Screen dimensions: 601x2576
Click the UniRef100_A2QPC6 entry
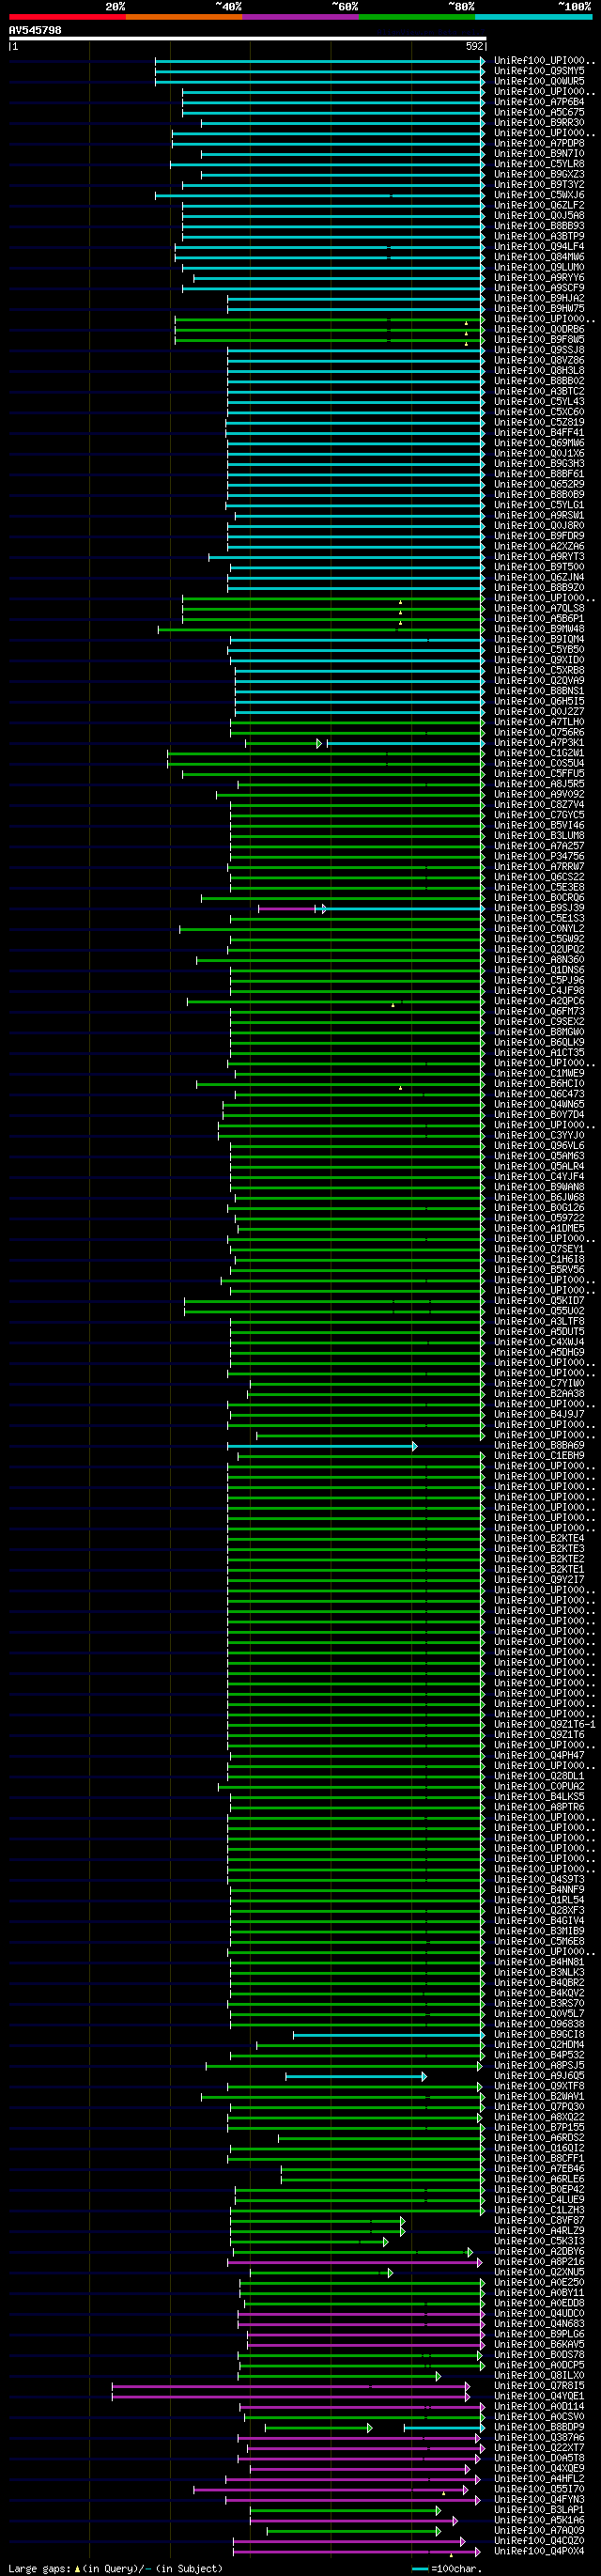pos(539,1001)
